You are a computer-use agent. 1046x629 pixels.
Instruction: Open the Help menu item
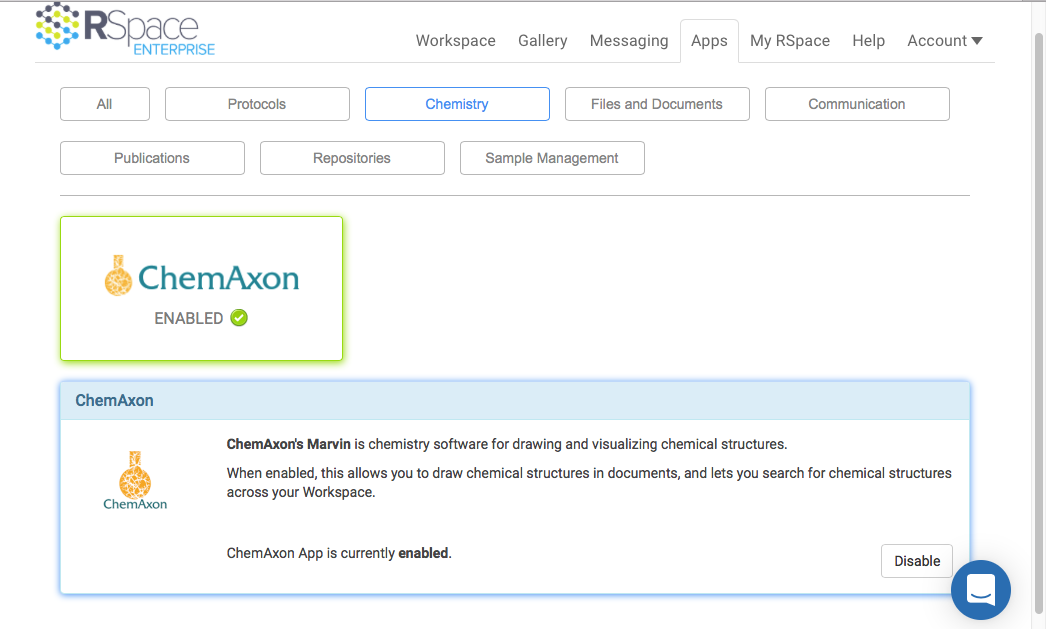[868, 41]
